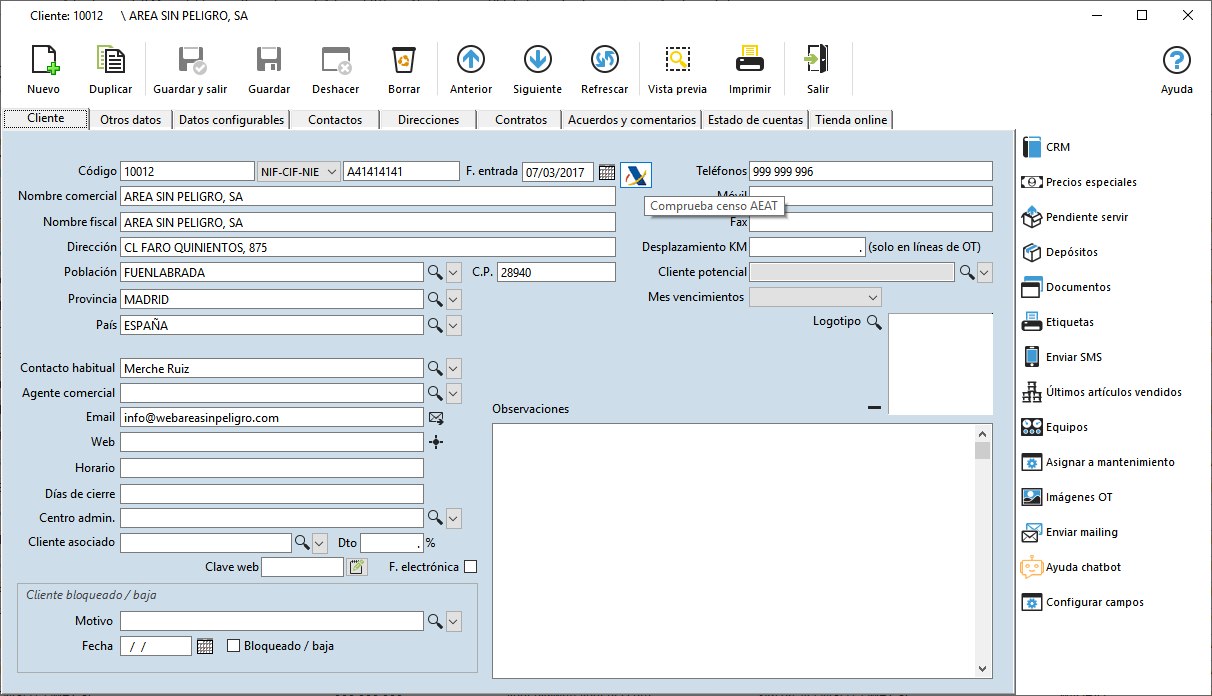Click the Deshacer undo button
Image resolution: width=1212 pixels, height=696 pixels.
click(x=336, y=68)
